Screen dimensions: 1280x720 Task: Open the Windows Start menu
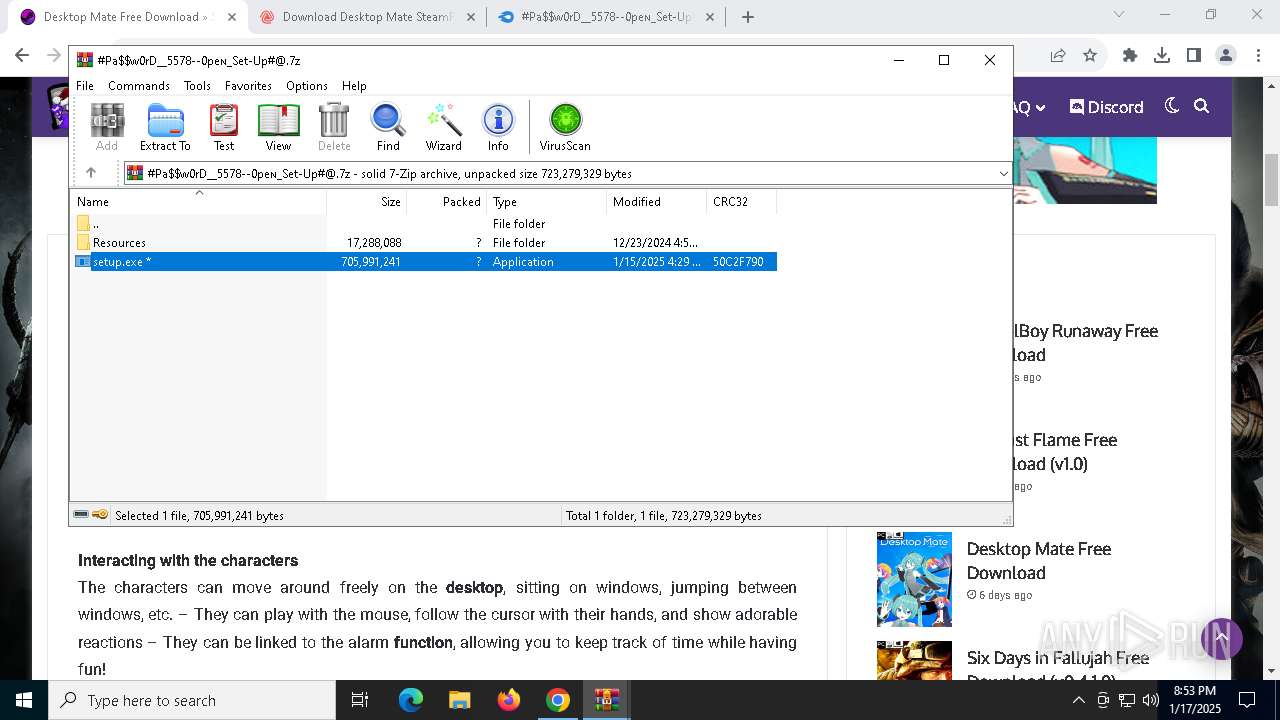(x=24, y=700)
